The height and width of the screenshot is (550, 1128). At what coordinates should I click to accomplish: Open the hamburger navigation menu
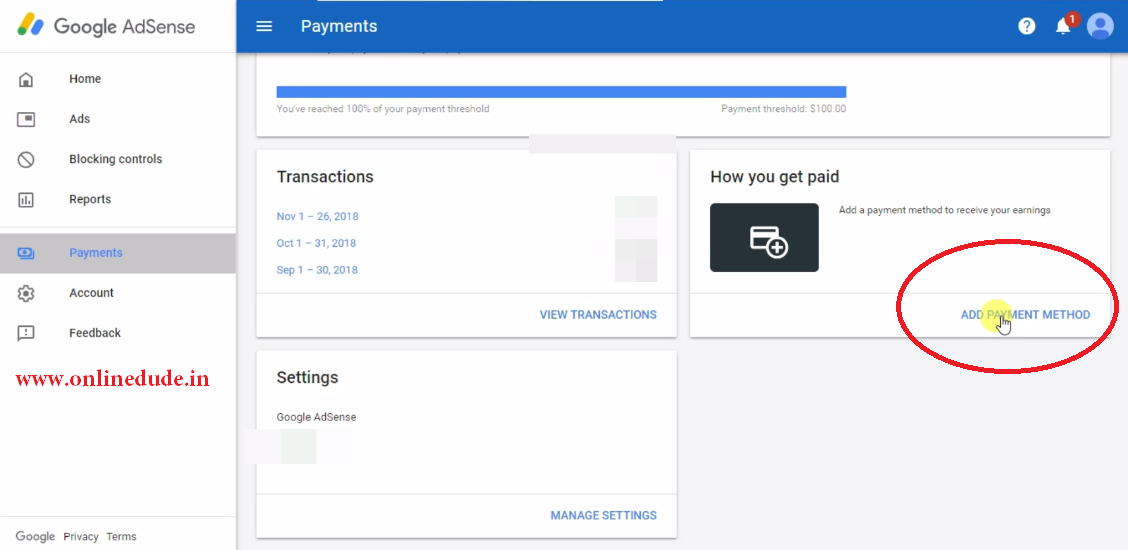click(x=264, y=27)
